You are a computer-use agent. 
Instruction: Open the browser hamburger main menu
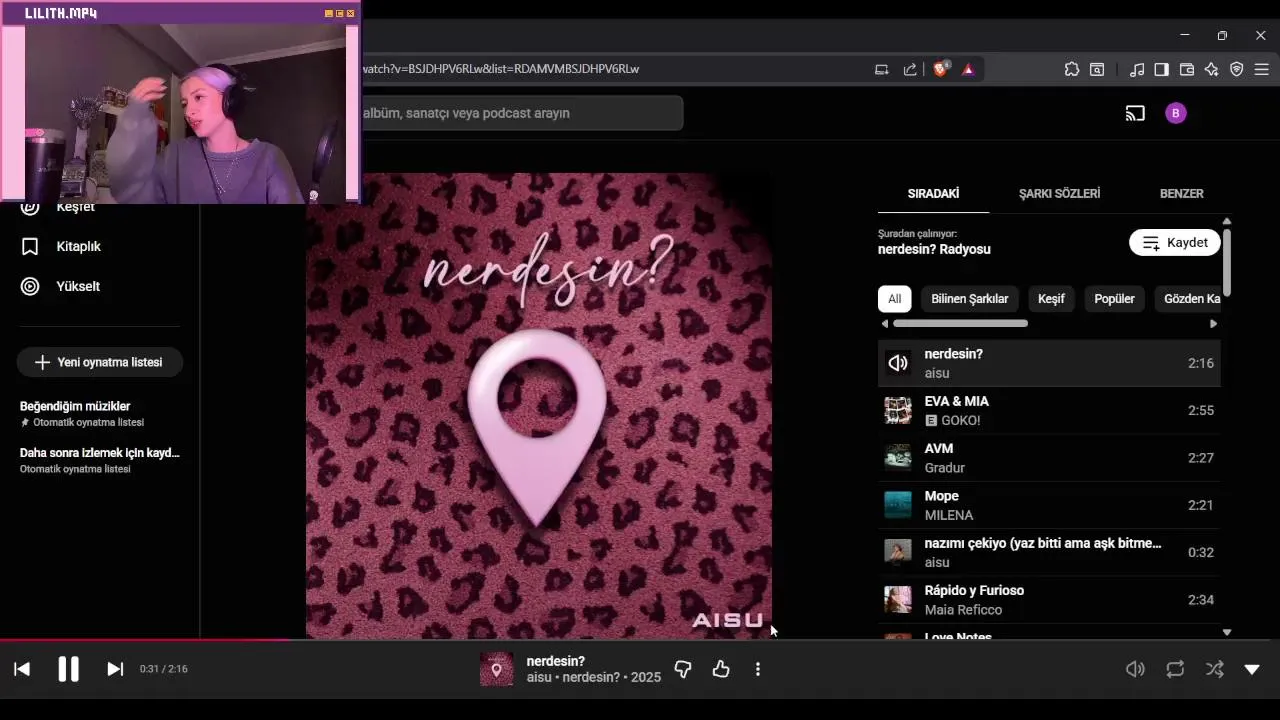pos(1262,69)
